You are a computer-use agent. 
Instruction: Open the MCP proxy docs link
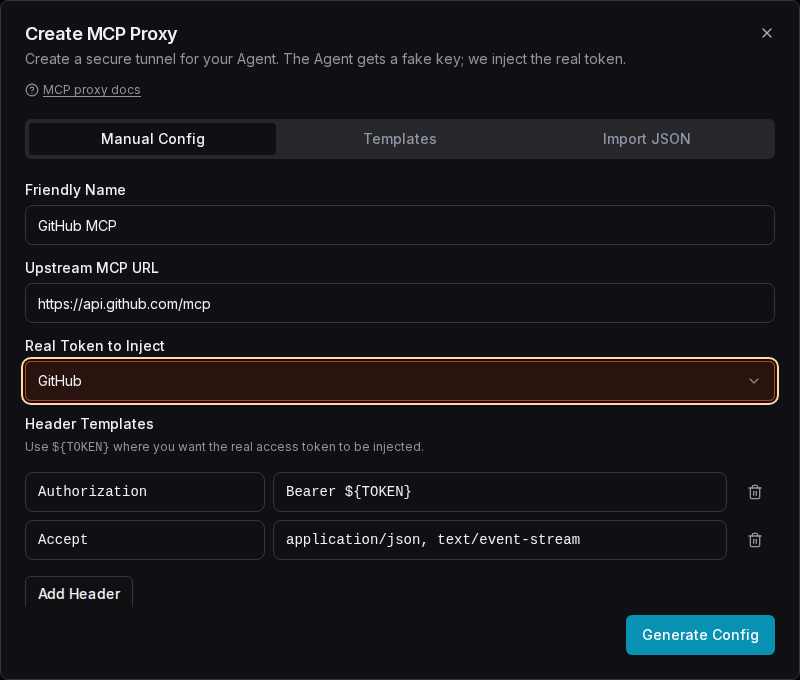point(91,90)
